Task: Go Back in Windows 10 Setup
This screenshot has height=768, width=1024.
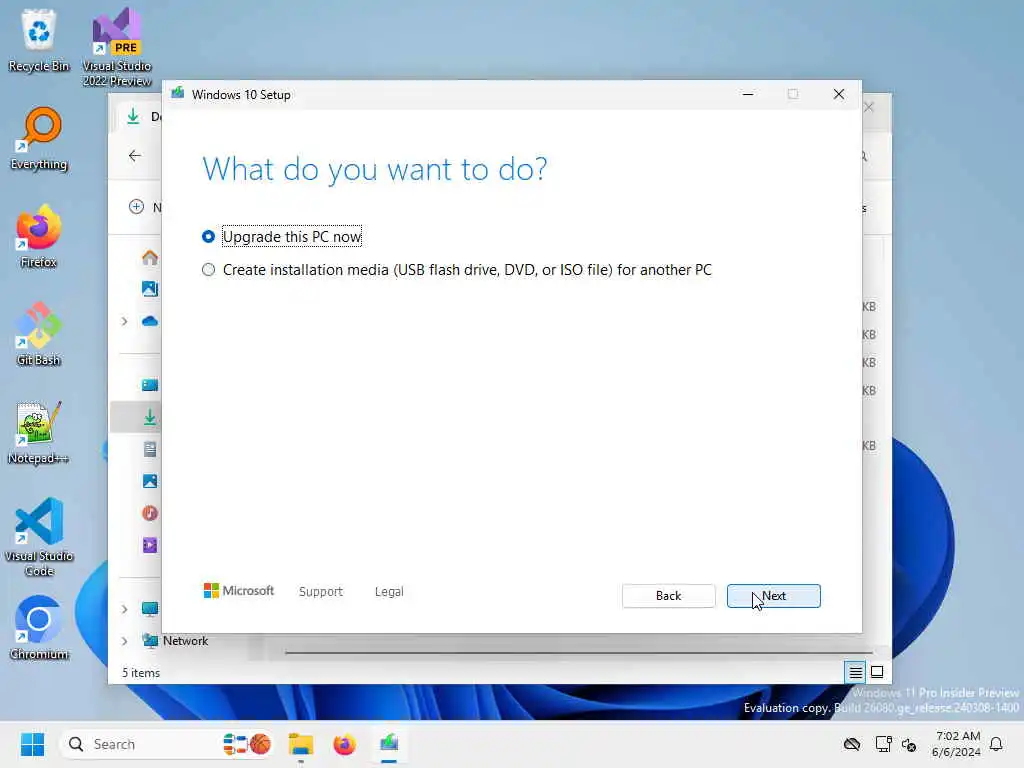Action: [x=668, y=596]
